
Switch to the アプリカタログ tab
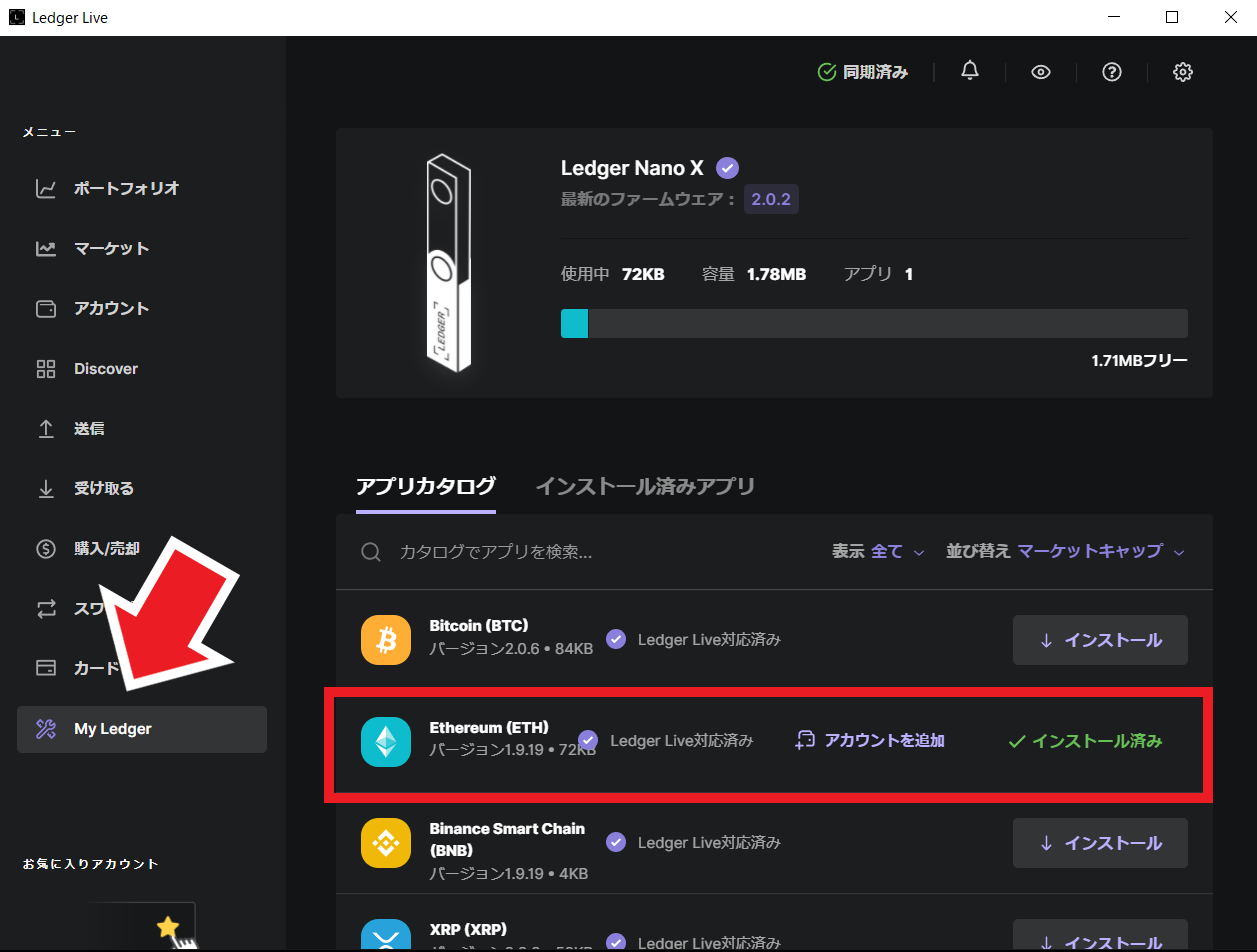point(426,487)
